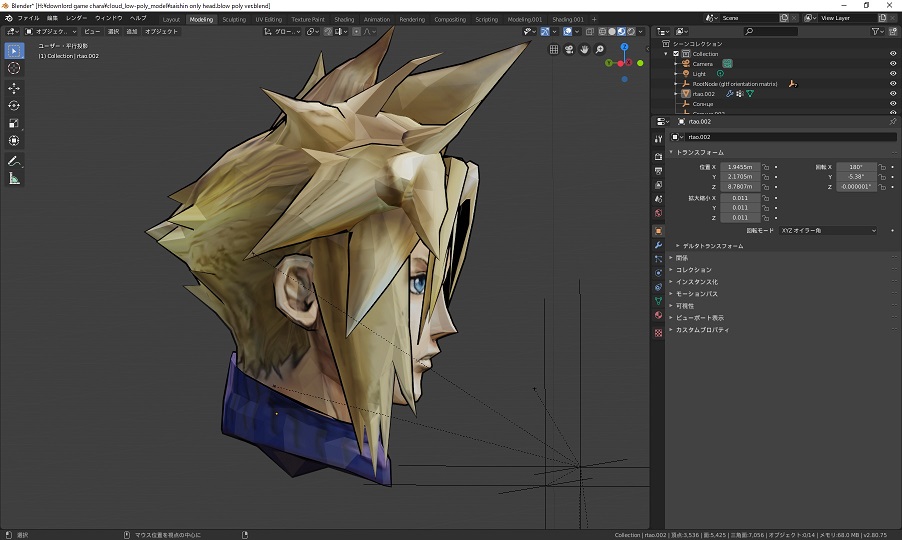The width and height of the screenshot is (902, 540).
Task: Hide the Camera object in viewport
Action: 893,64
